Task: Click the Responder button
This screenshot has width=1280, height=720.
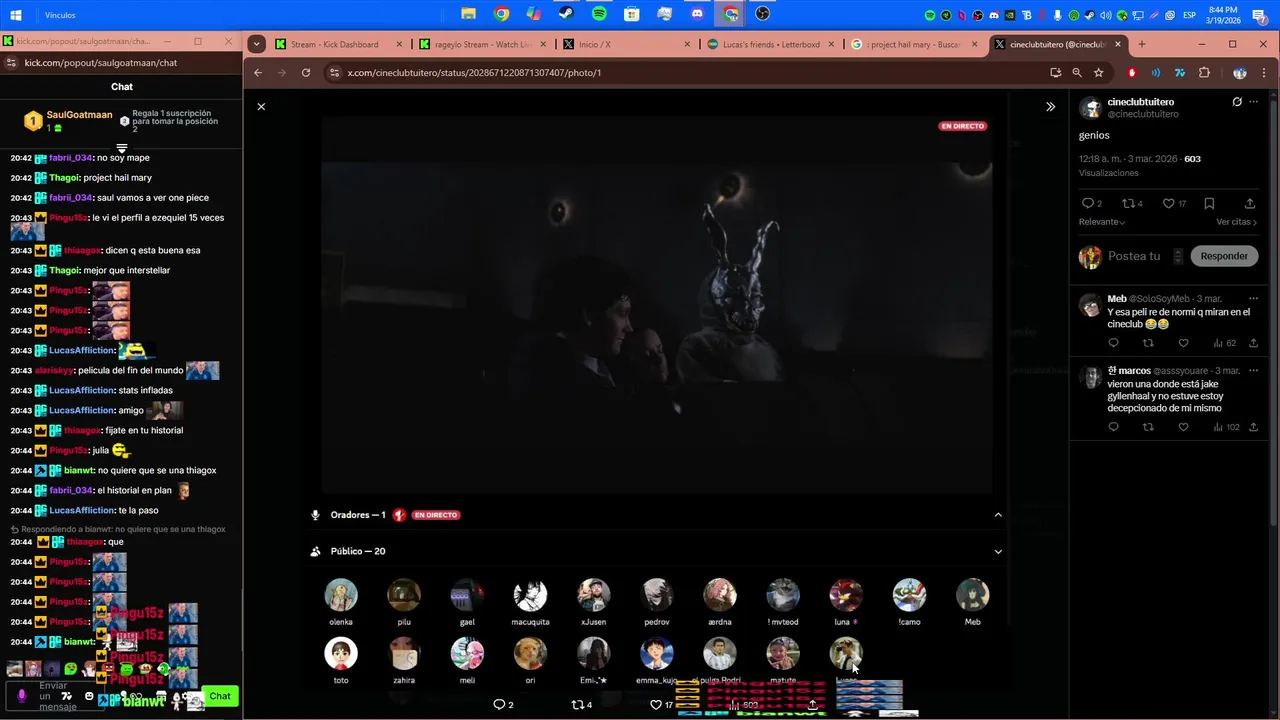Action: coord(1224,256)
